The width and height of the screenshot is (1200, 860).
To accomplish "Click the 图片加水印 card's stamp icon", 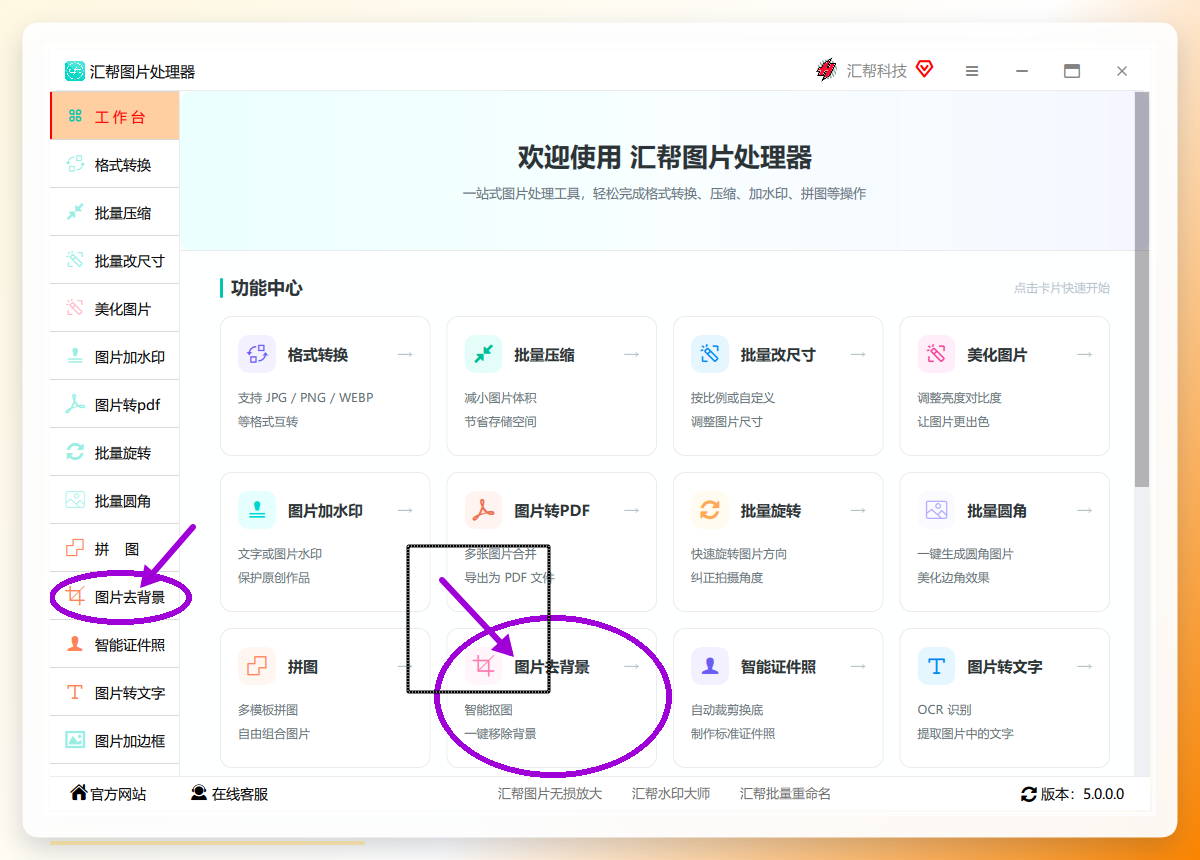I will pos(257,510).
